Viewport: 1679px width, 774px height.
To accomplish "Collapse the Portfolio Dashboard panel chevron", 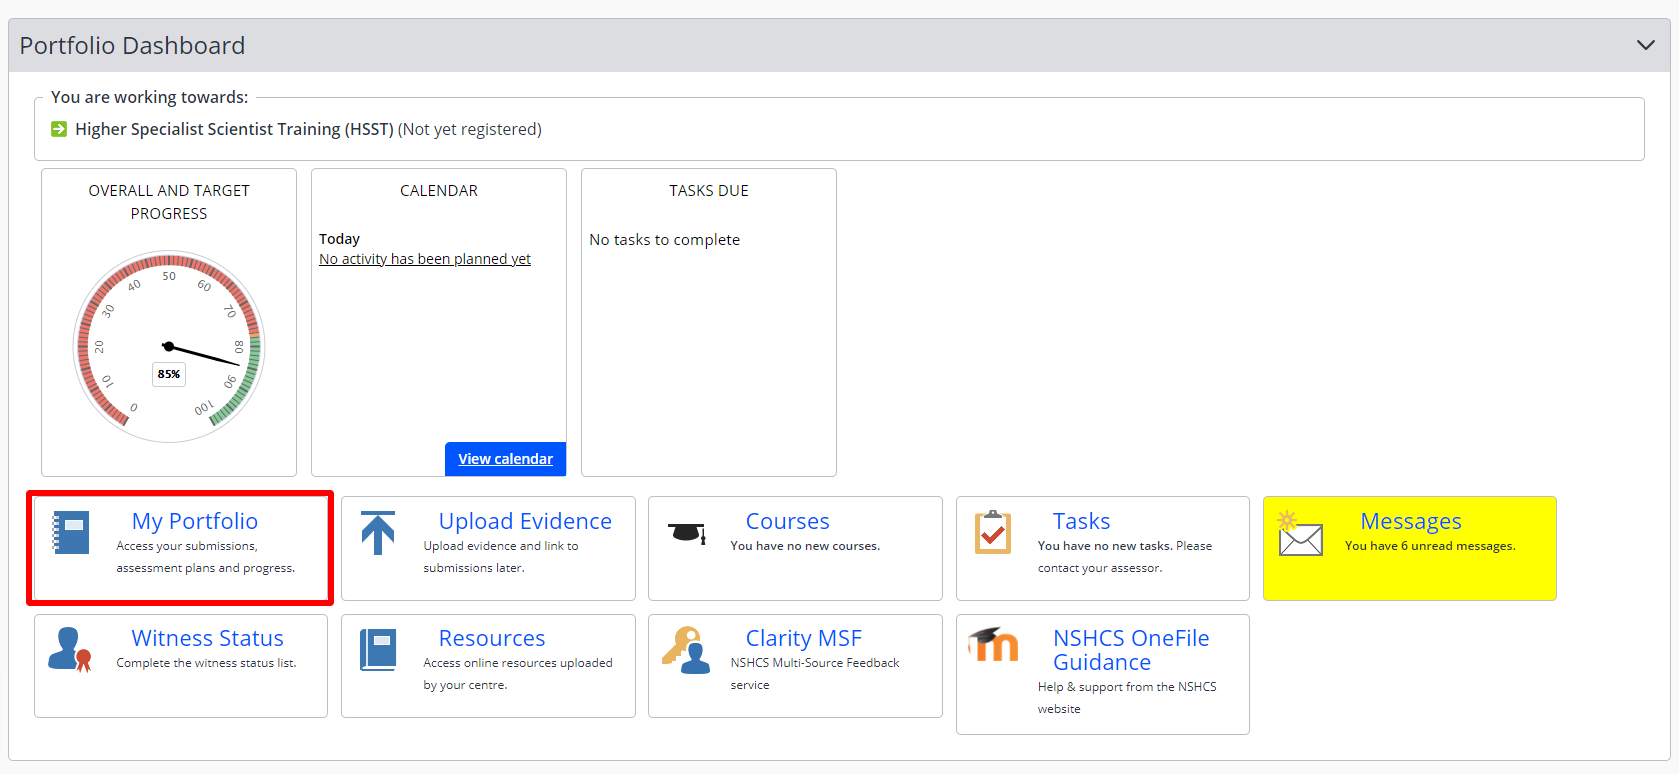I will pos(1645,45).
